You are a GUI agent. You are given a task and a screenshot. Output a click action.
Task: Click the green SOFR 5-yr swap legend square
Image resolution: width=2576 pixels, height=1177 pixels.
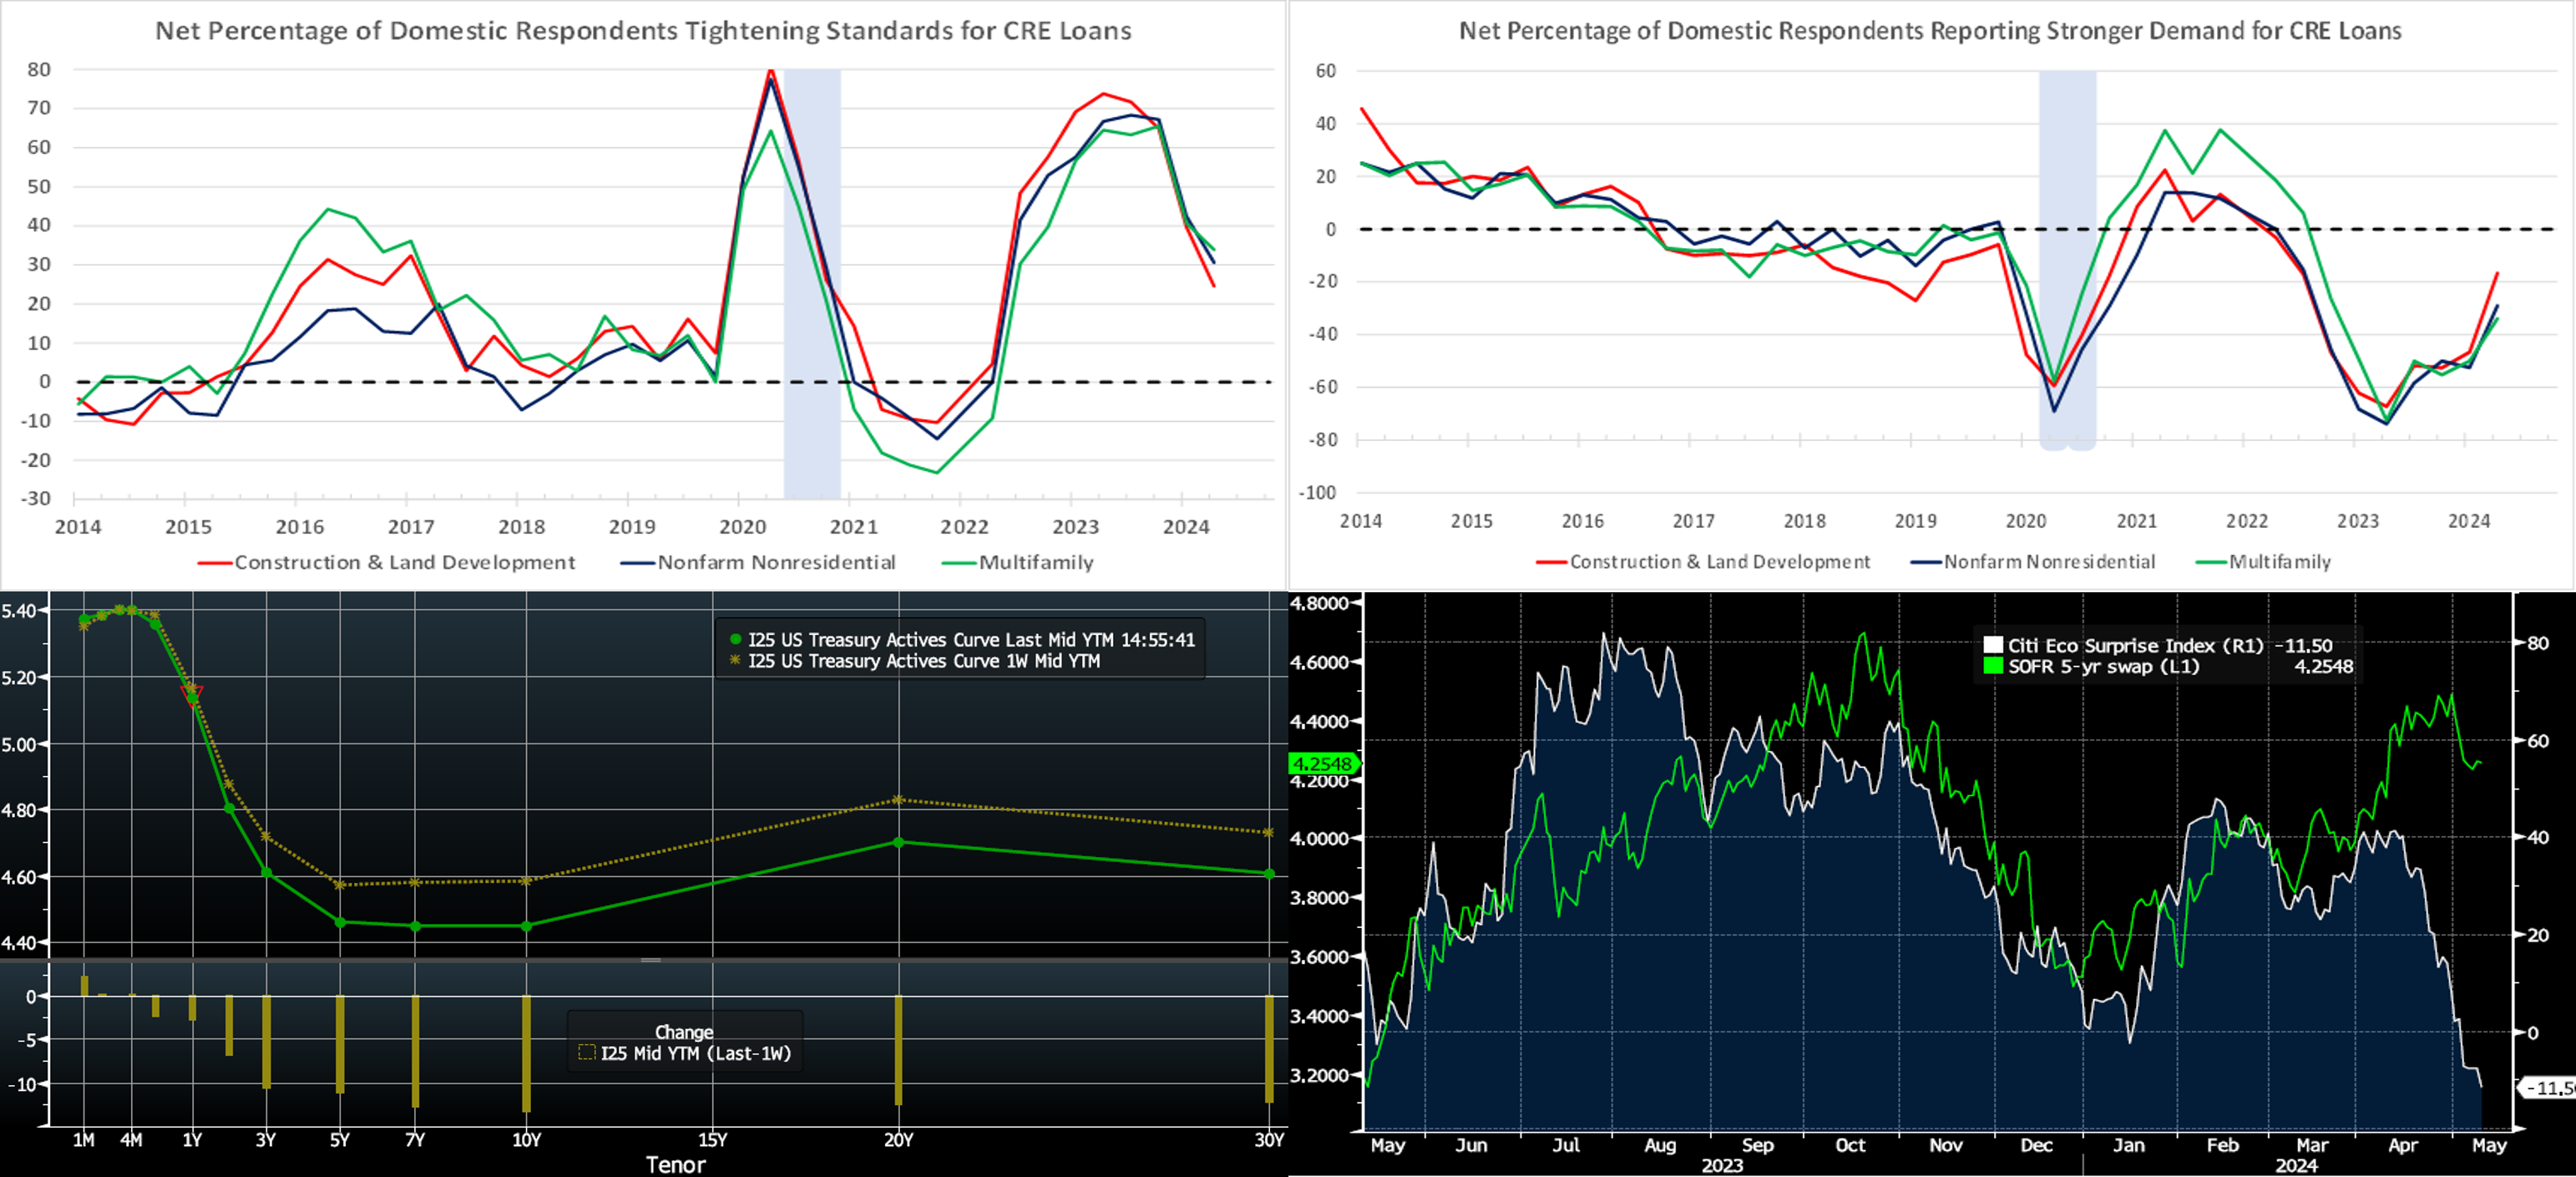click(1993, 666)
